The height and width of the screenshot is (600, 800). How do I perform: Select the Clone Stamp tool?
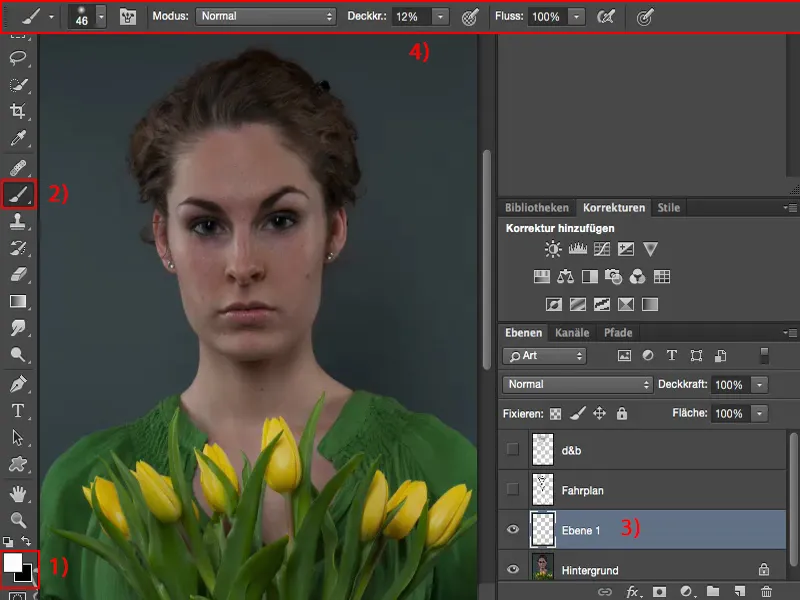tap(18, 221)
